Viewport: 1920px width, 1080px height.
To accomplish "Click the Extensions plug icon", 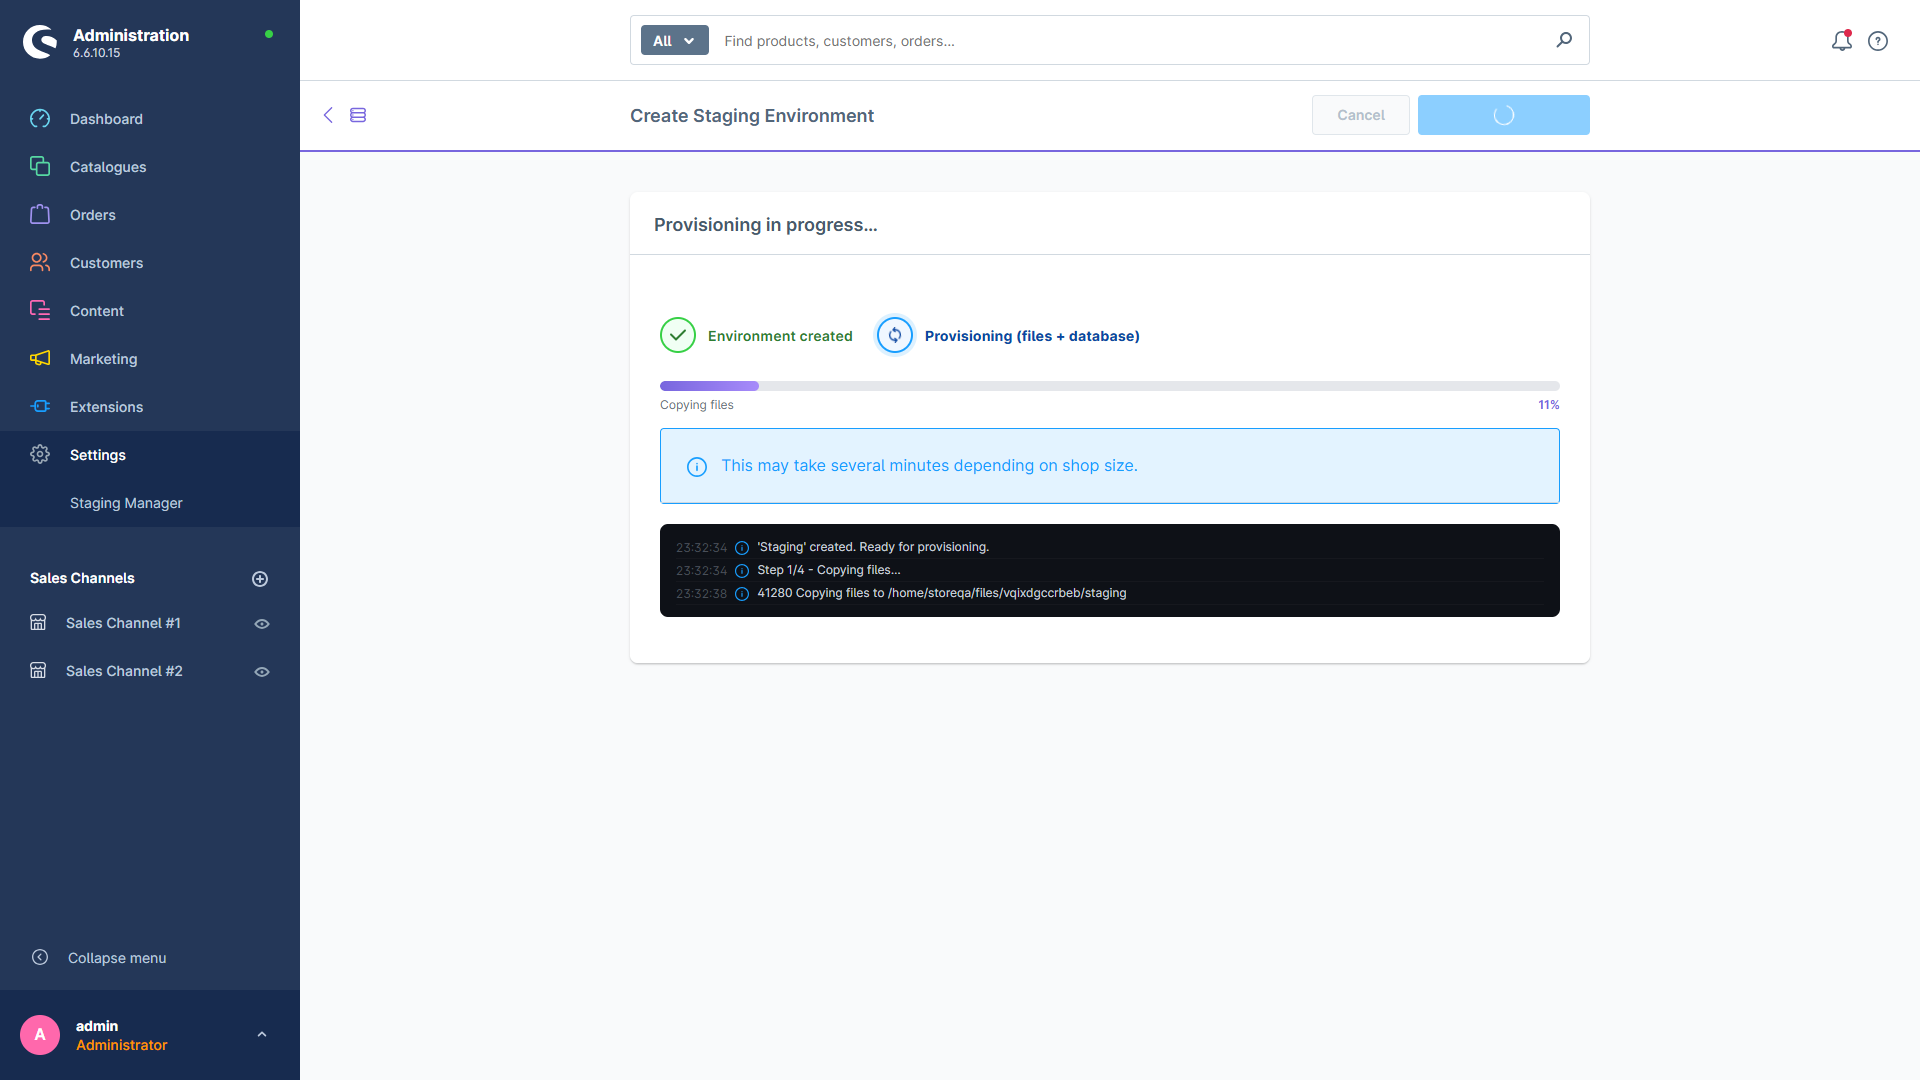I will coord(40,407).
